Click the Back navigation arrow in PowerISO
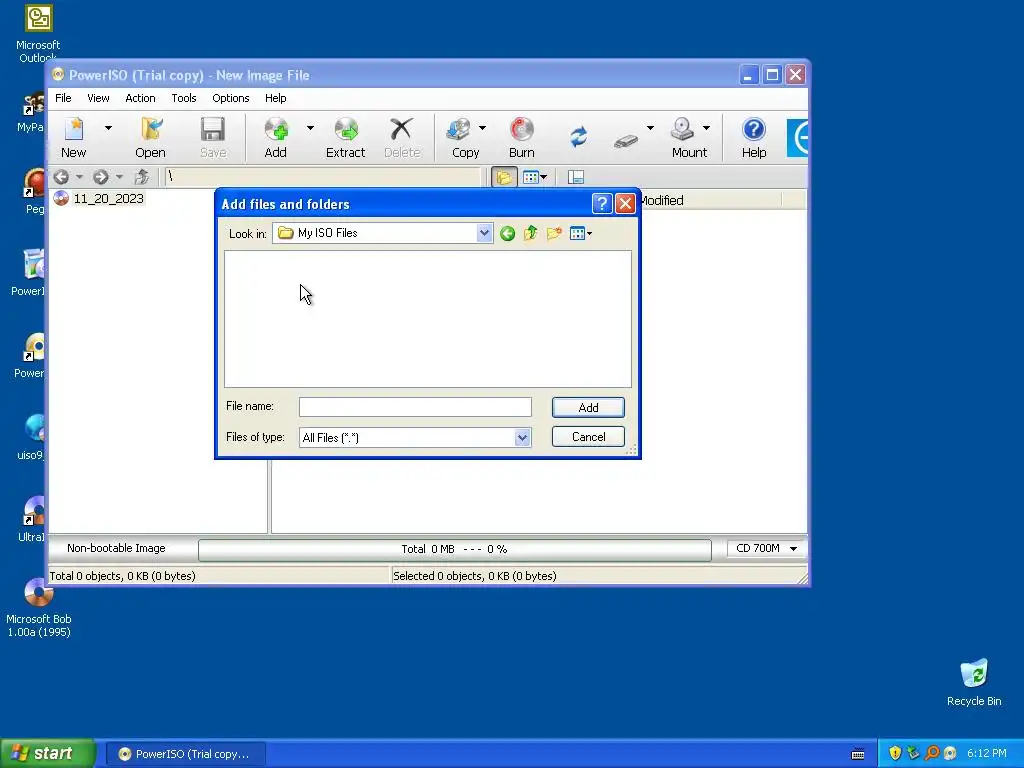 point(61,177)
